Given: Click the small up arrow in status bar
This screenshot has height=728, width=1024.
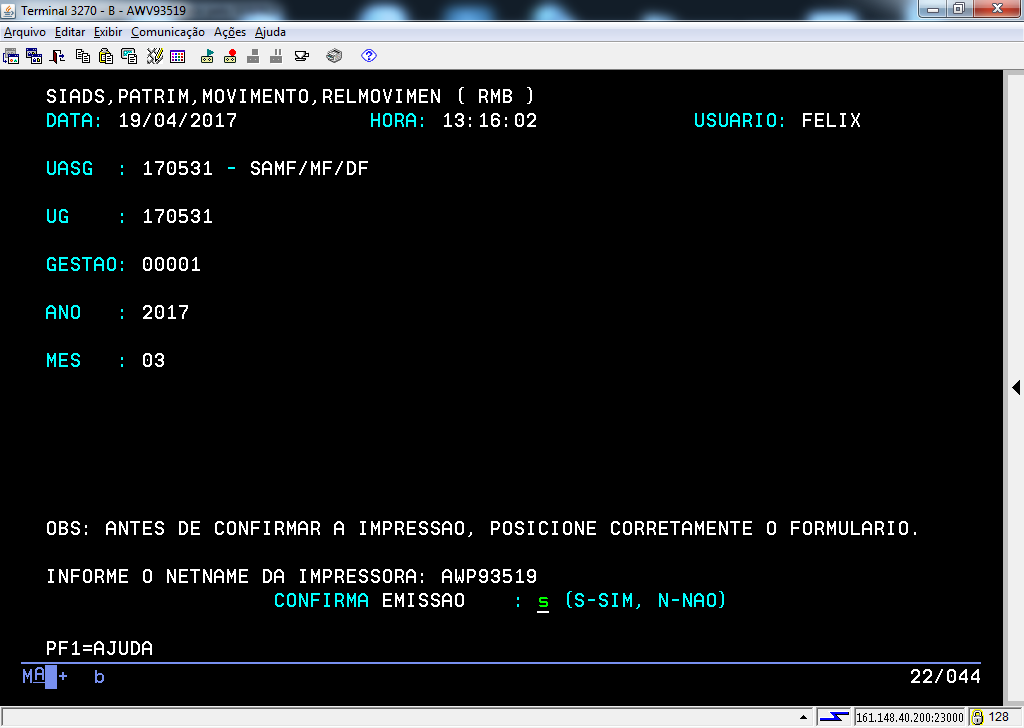Looking at the screenshot, I should (x=803, y=717).
